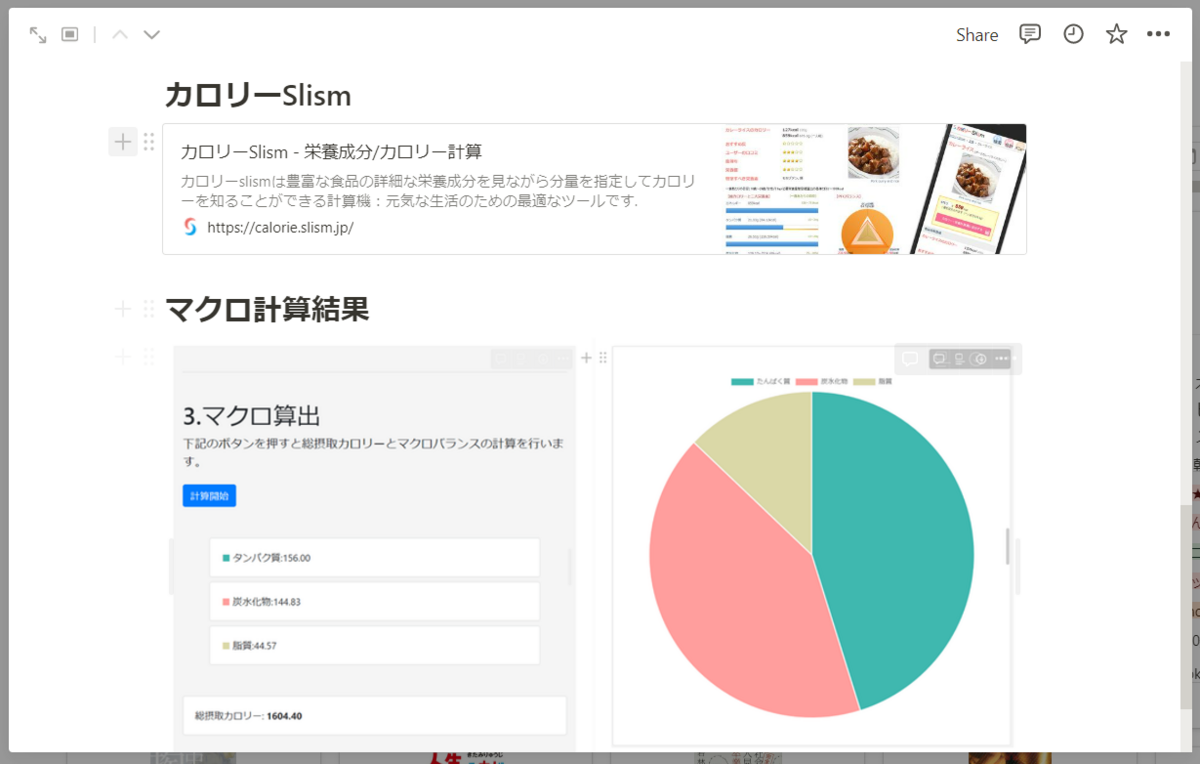Click the bookmark preview thumbnail image
The image size is (1200, 764).
[x=875, y=189]
